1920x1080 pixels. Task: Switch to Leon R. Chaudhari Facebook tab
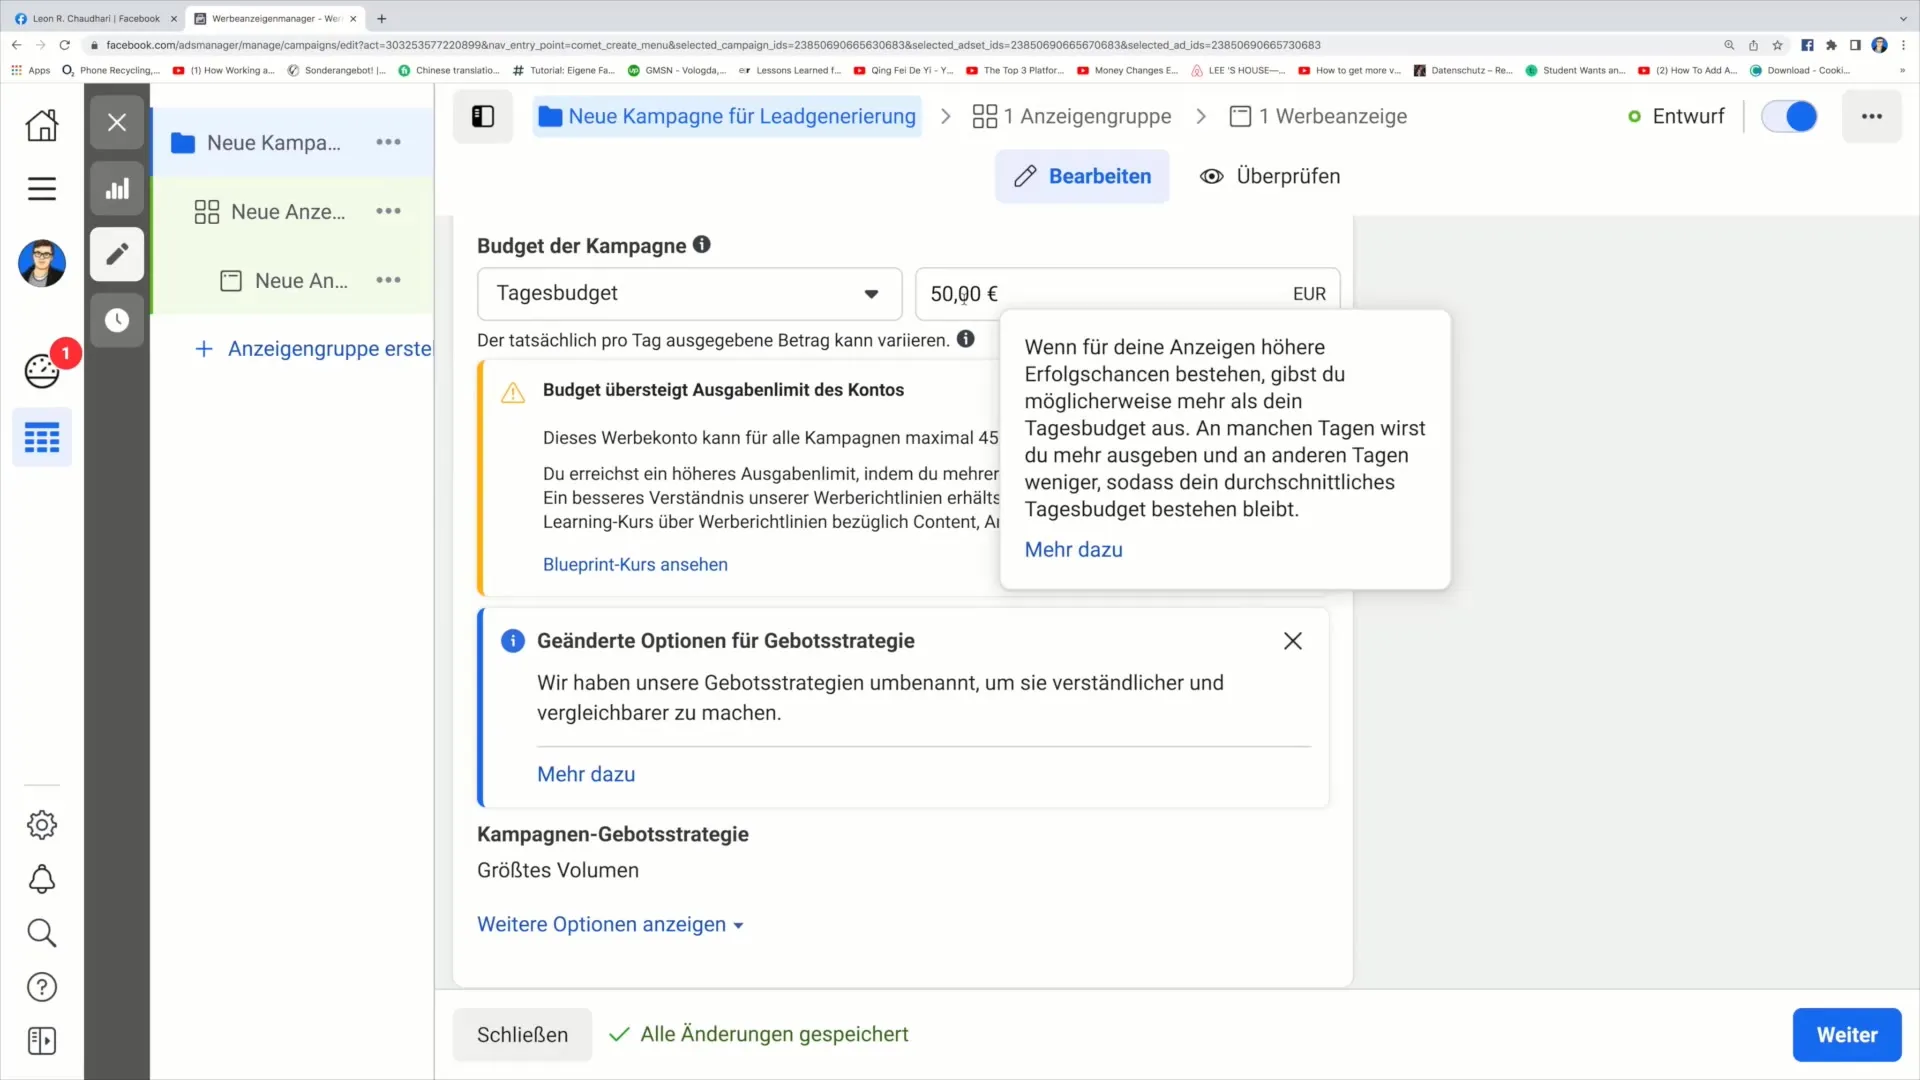(95, 18)
